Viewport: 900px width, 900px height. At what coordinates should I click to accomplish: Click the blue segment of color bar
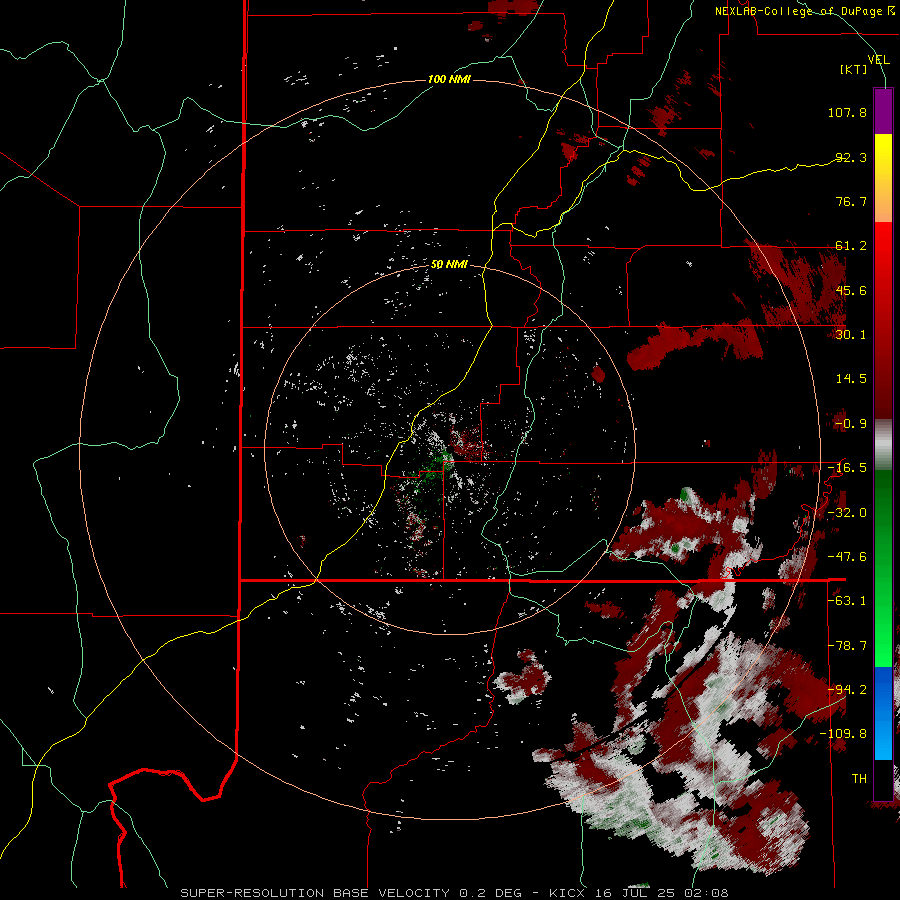pos(883,713)
